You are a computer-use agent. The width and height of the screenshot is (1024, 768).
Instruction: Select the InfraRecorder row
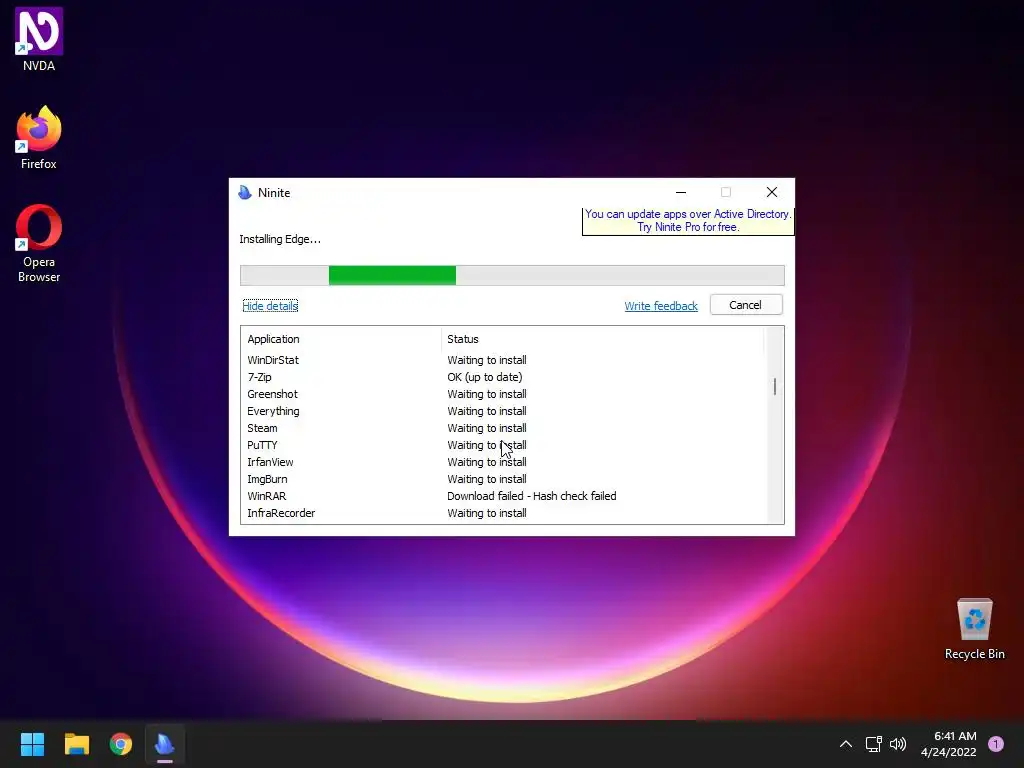pyautogui.click(x=504, y=513)
